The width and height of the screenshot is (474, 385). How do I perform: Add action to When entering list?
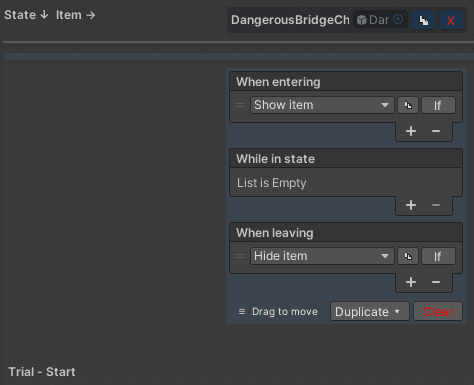click(x=411, y=131)
